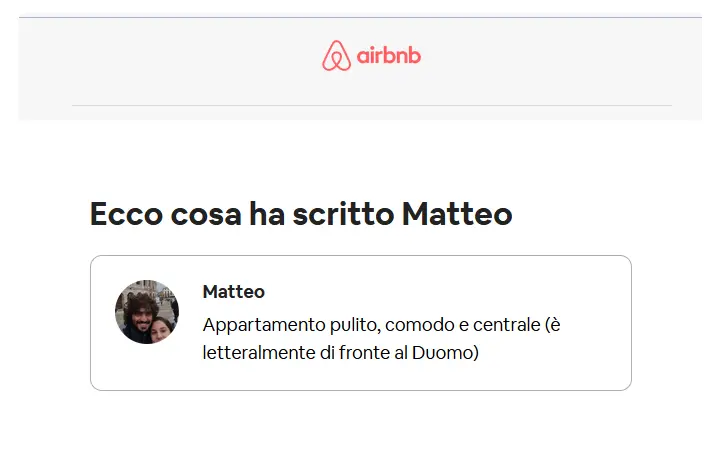This screenshot has height=453, width=720.
Task: Open Matteo's circular profile photo
Action: click(x=147, y=312)
